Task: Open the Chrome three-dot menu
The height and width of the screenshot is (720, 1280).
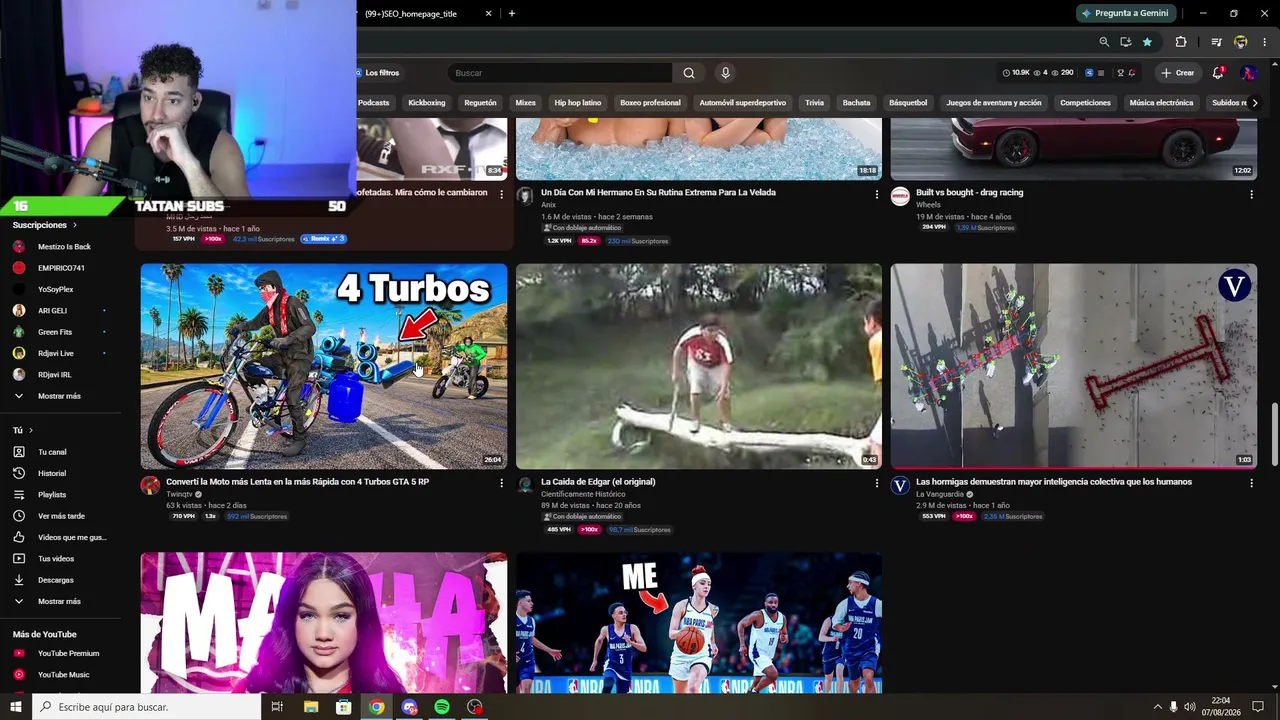Action: pos(1263,42)
